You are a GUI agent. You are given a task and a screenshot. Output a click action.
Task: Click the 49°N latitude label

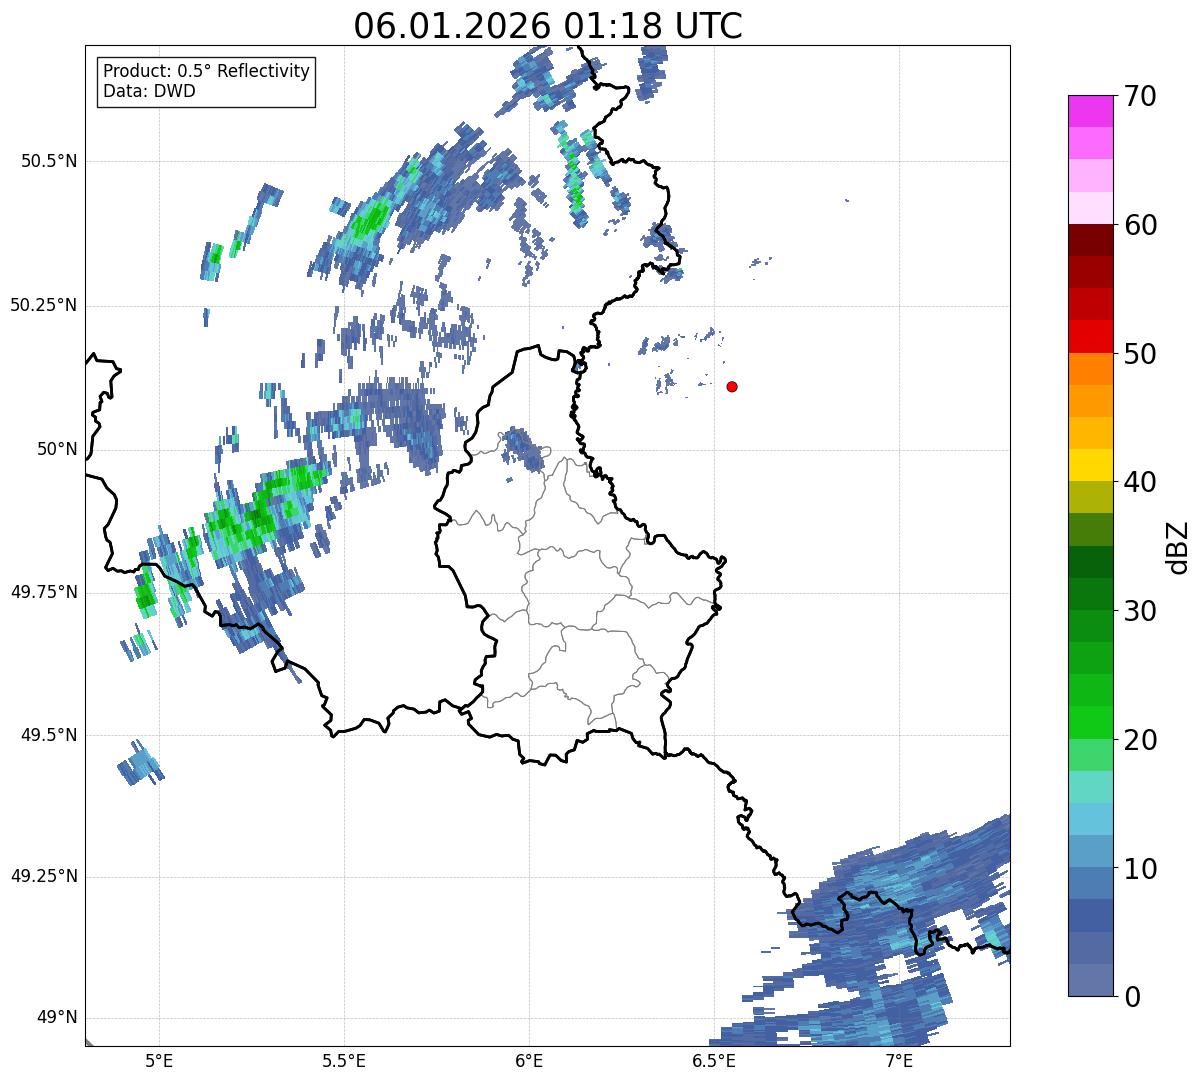click(57, 1018)
